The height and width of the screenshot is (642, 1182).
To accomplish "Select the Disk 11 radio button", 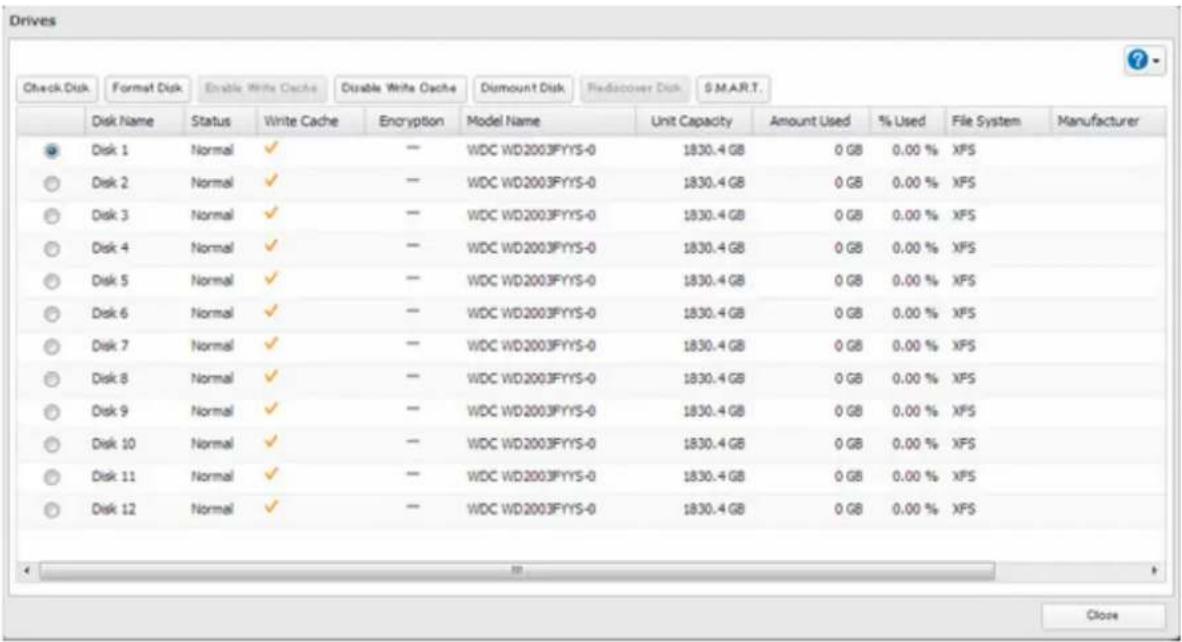I will click(x=51, y=477).
